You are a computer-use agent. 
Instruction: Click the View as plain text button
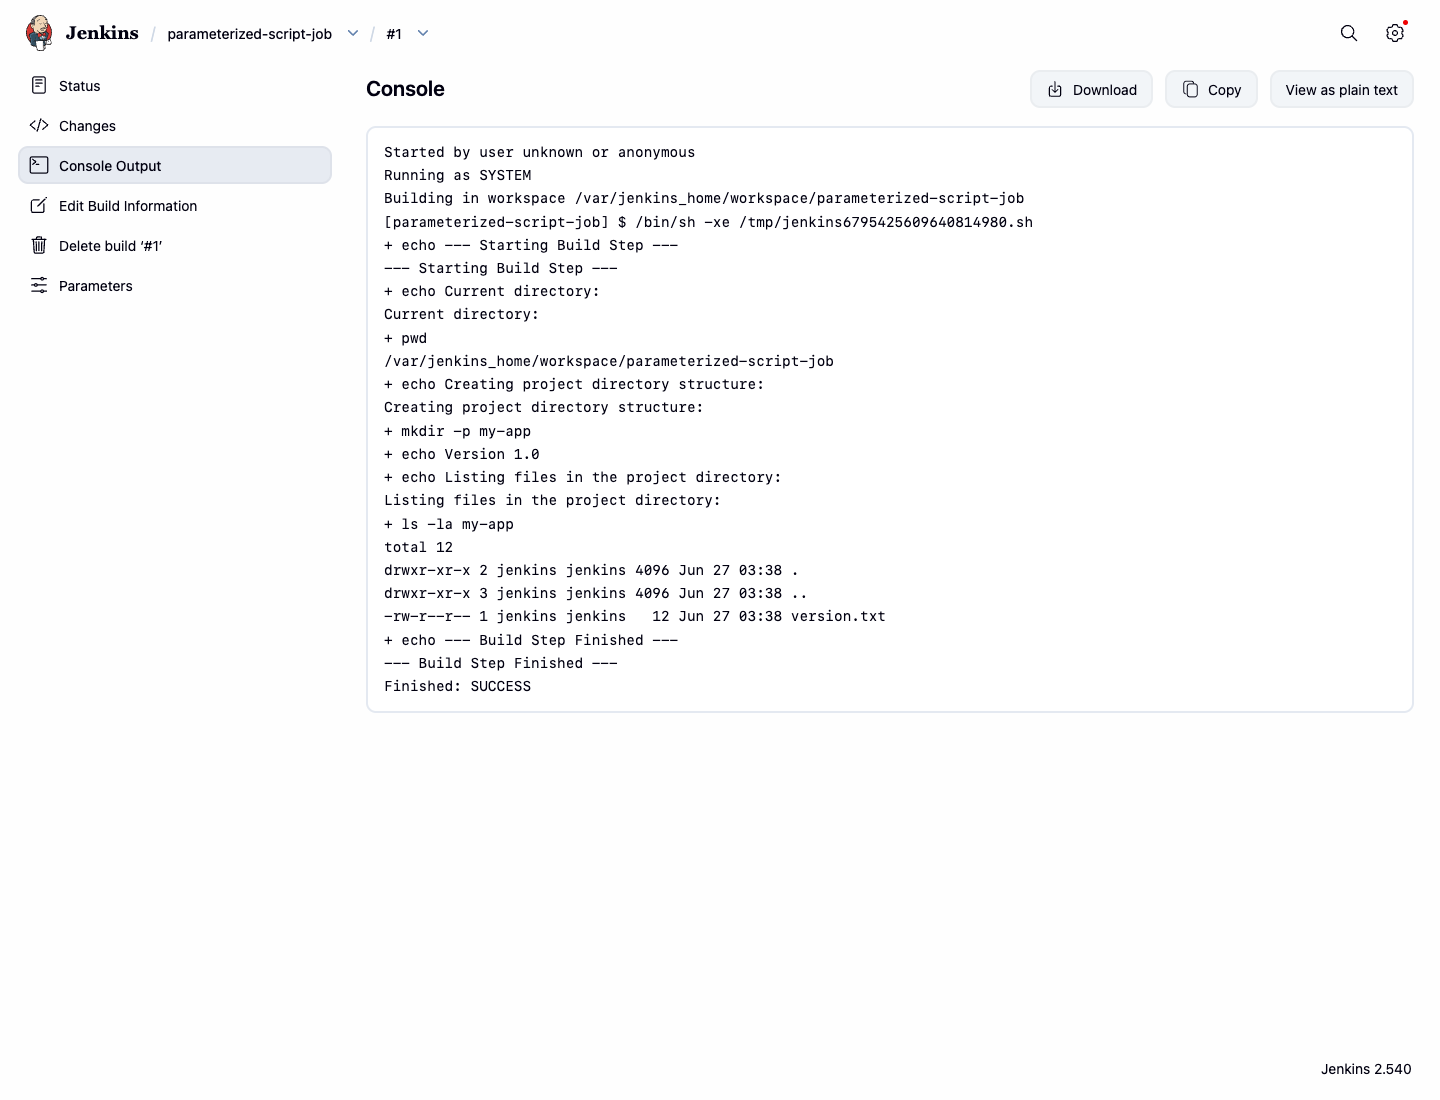point(1341,89)
